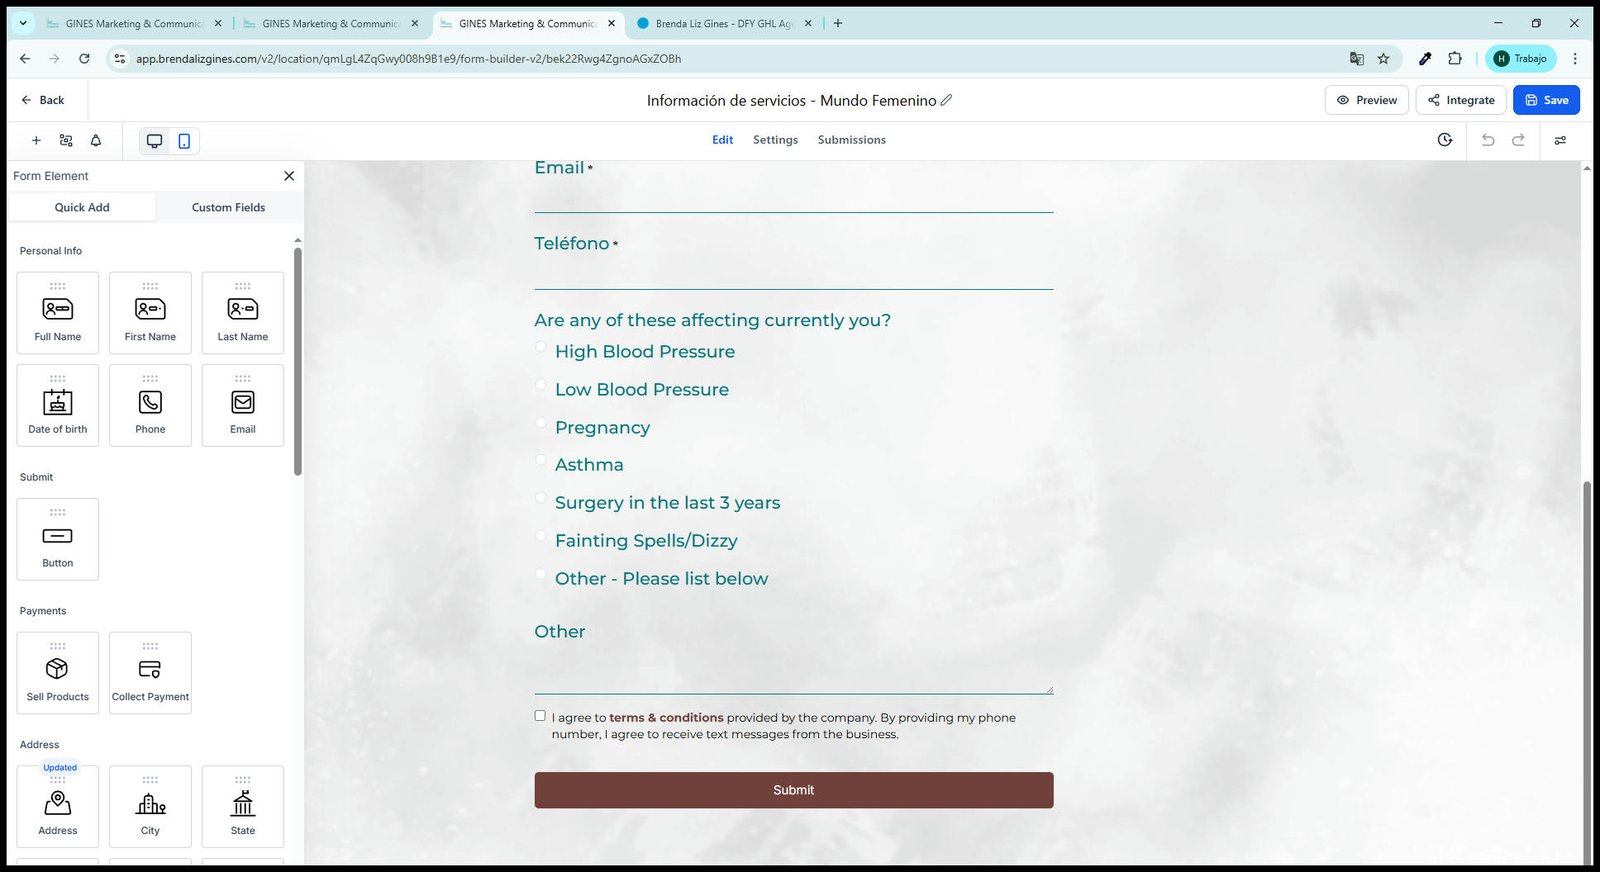Click the Save button
Viewport: 1600px width, 872px height.
coord(1546,100)
